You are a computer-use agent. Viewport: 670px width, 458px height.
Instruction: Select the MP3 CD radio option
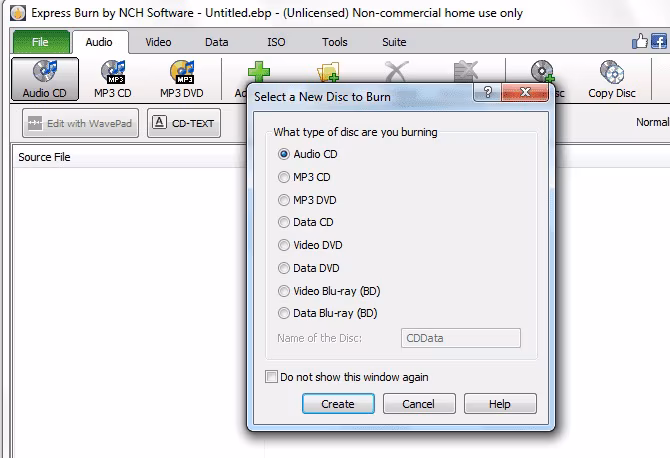pos(284,177)
